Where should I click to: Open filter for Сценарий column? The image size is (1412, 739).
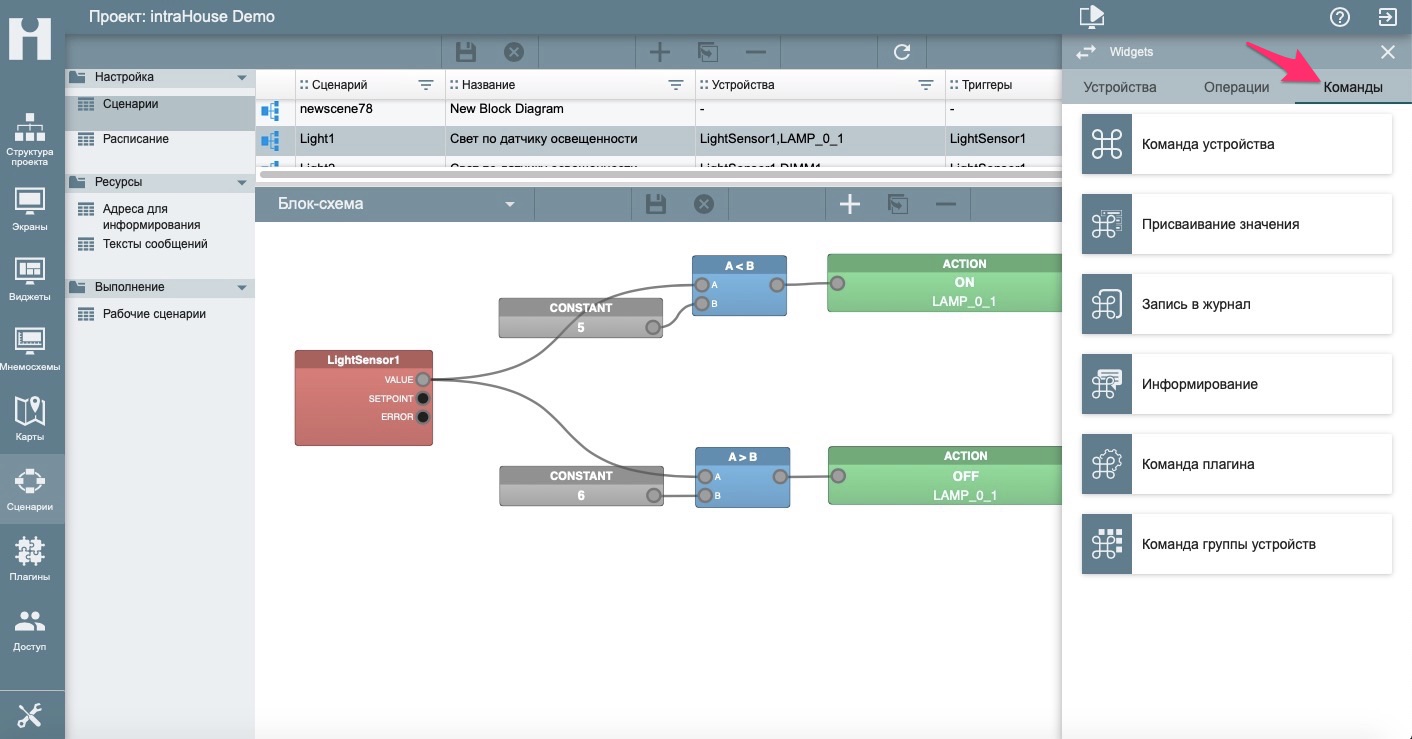(426, 85)
